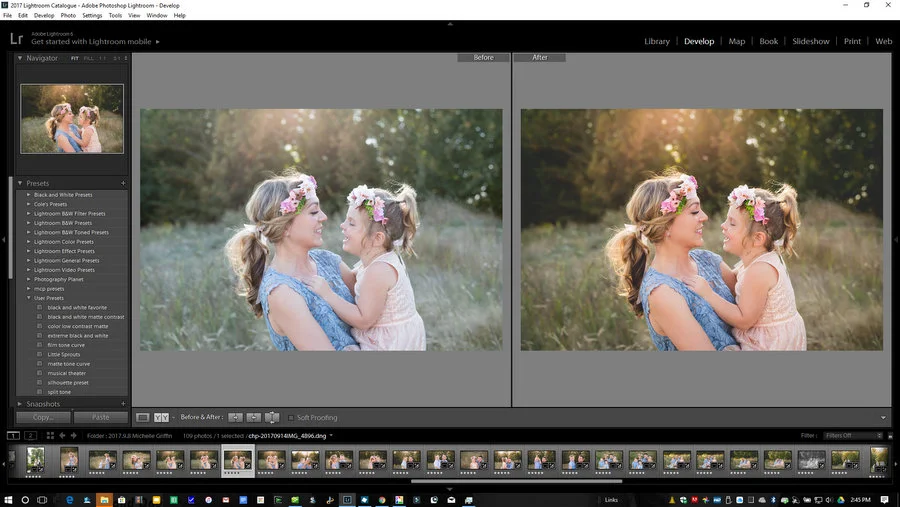Switch to the Library module
The image size is (900, 507).
click(657, 41)
